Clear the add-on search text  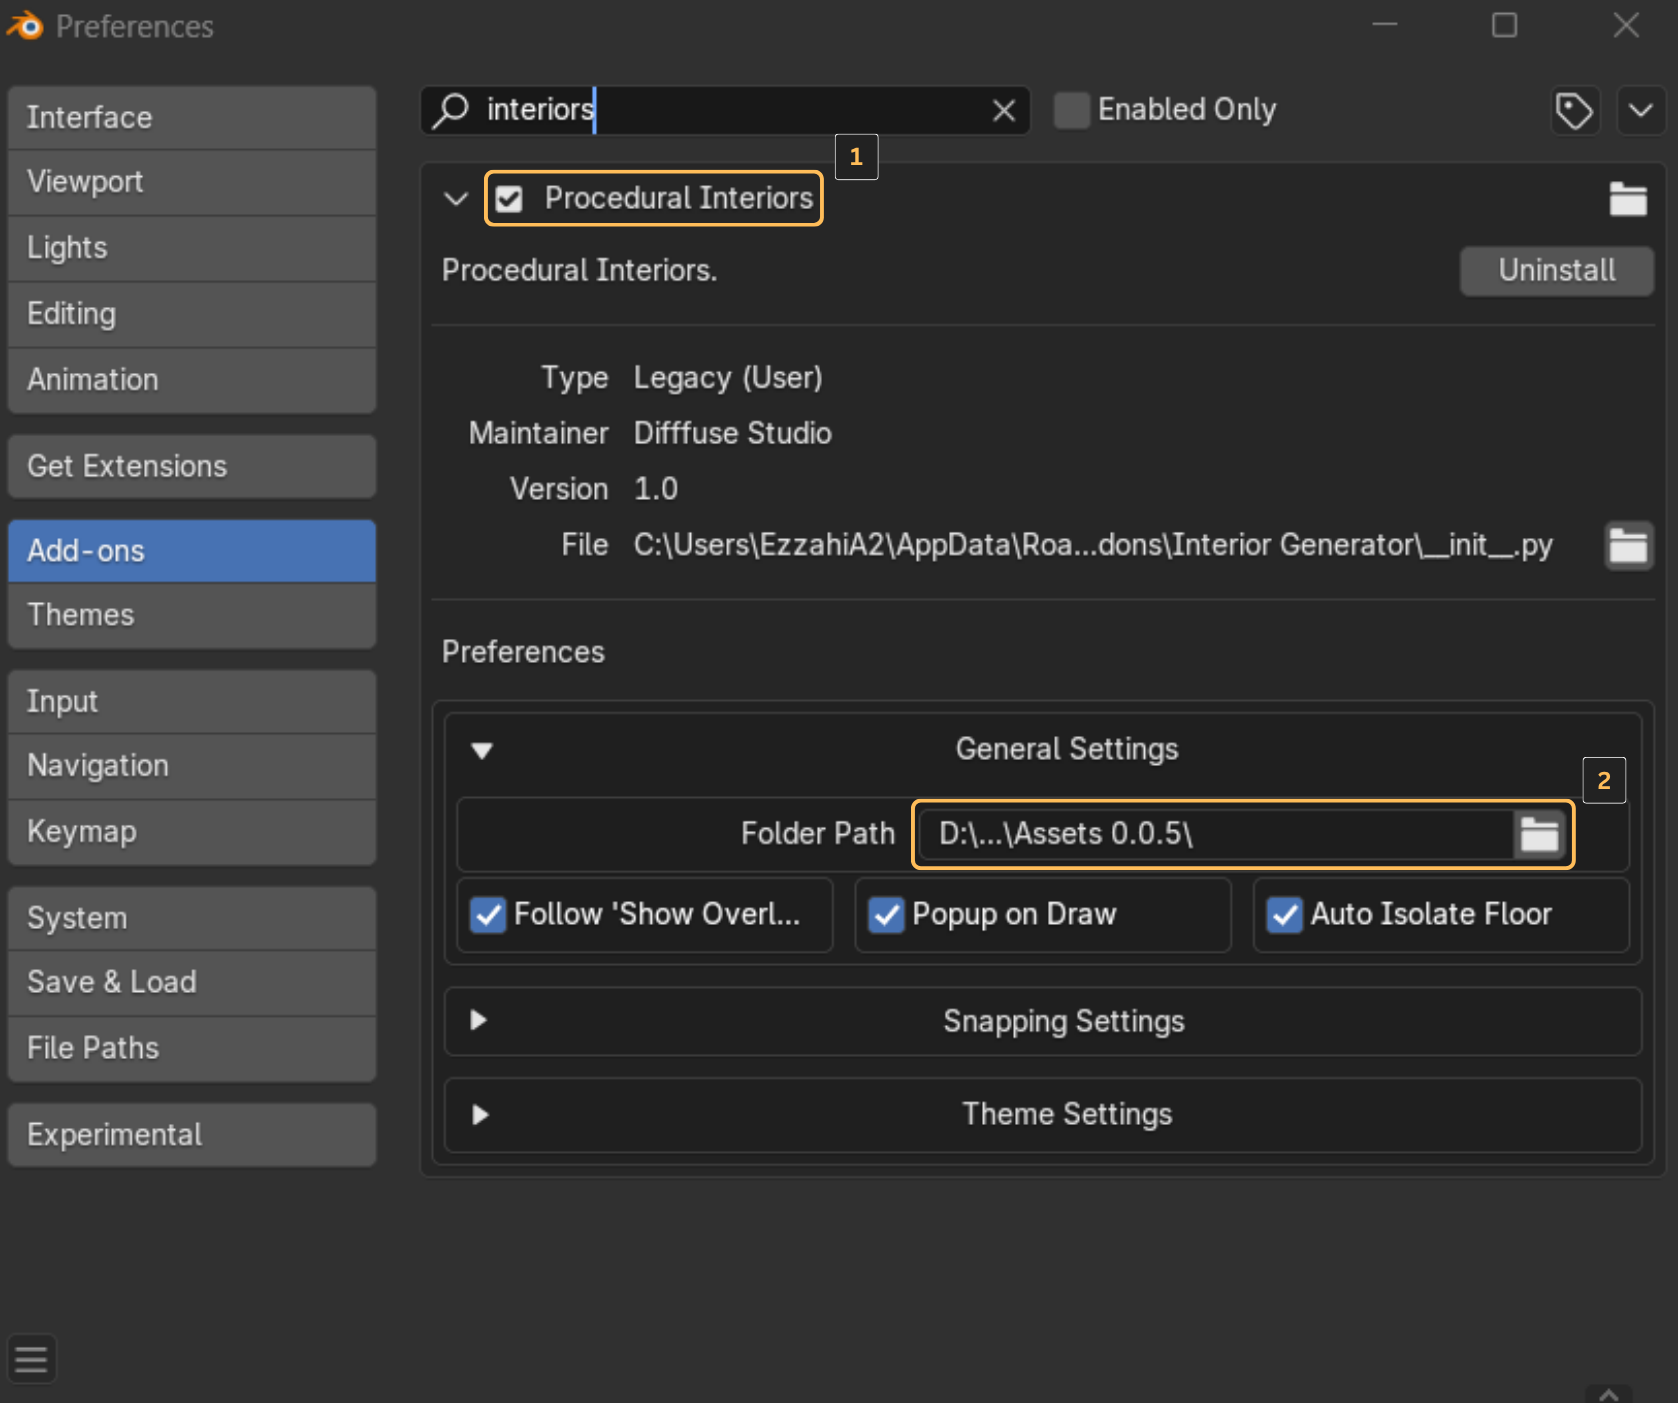(x=1004, y=110)
